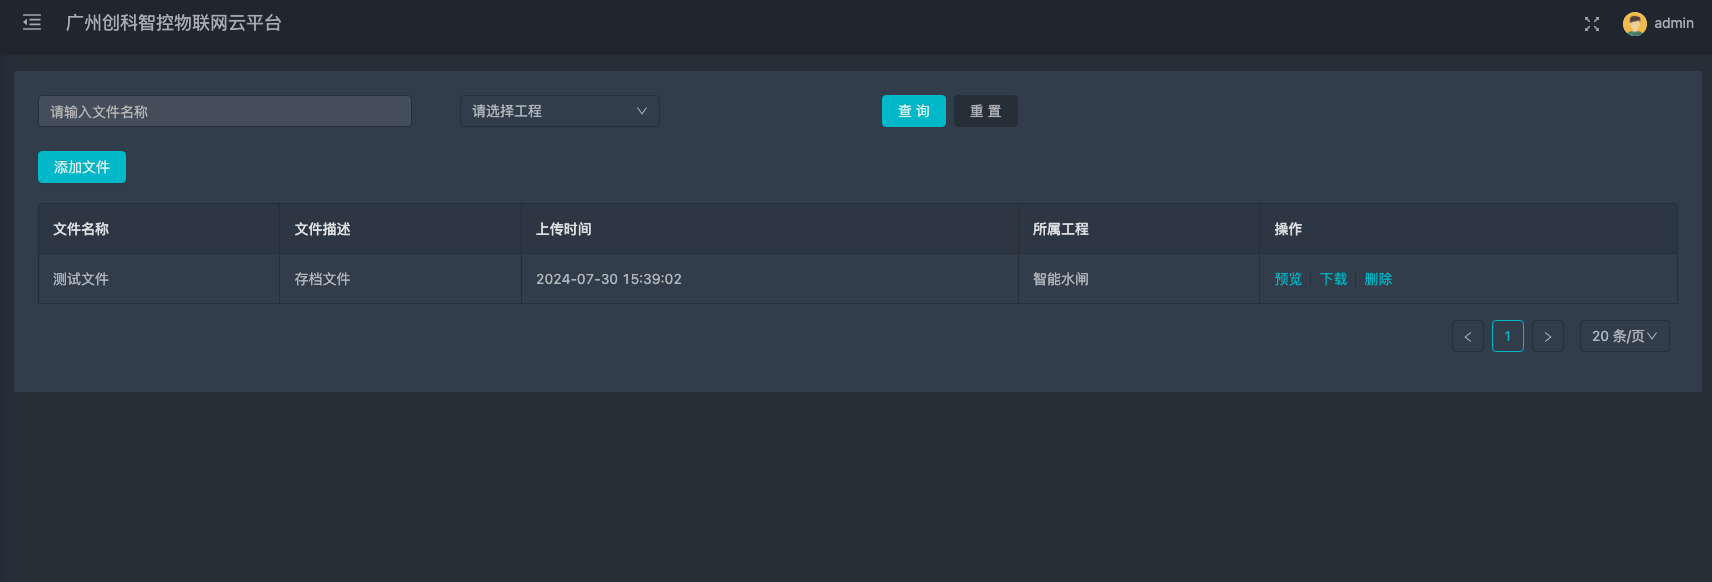The height and width of the screenshot is (582, 1712).
Task: Download 测试文件 via 下载 link
Action: pos(1333,279)
